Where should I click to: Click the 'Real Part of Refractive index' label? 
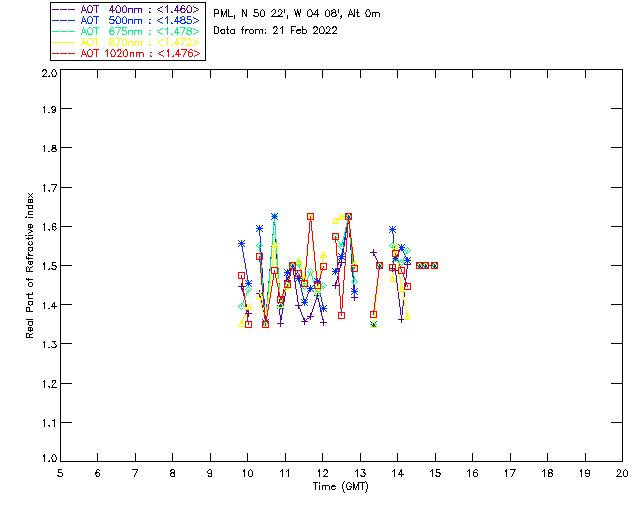click(29, 265)
